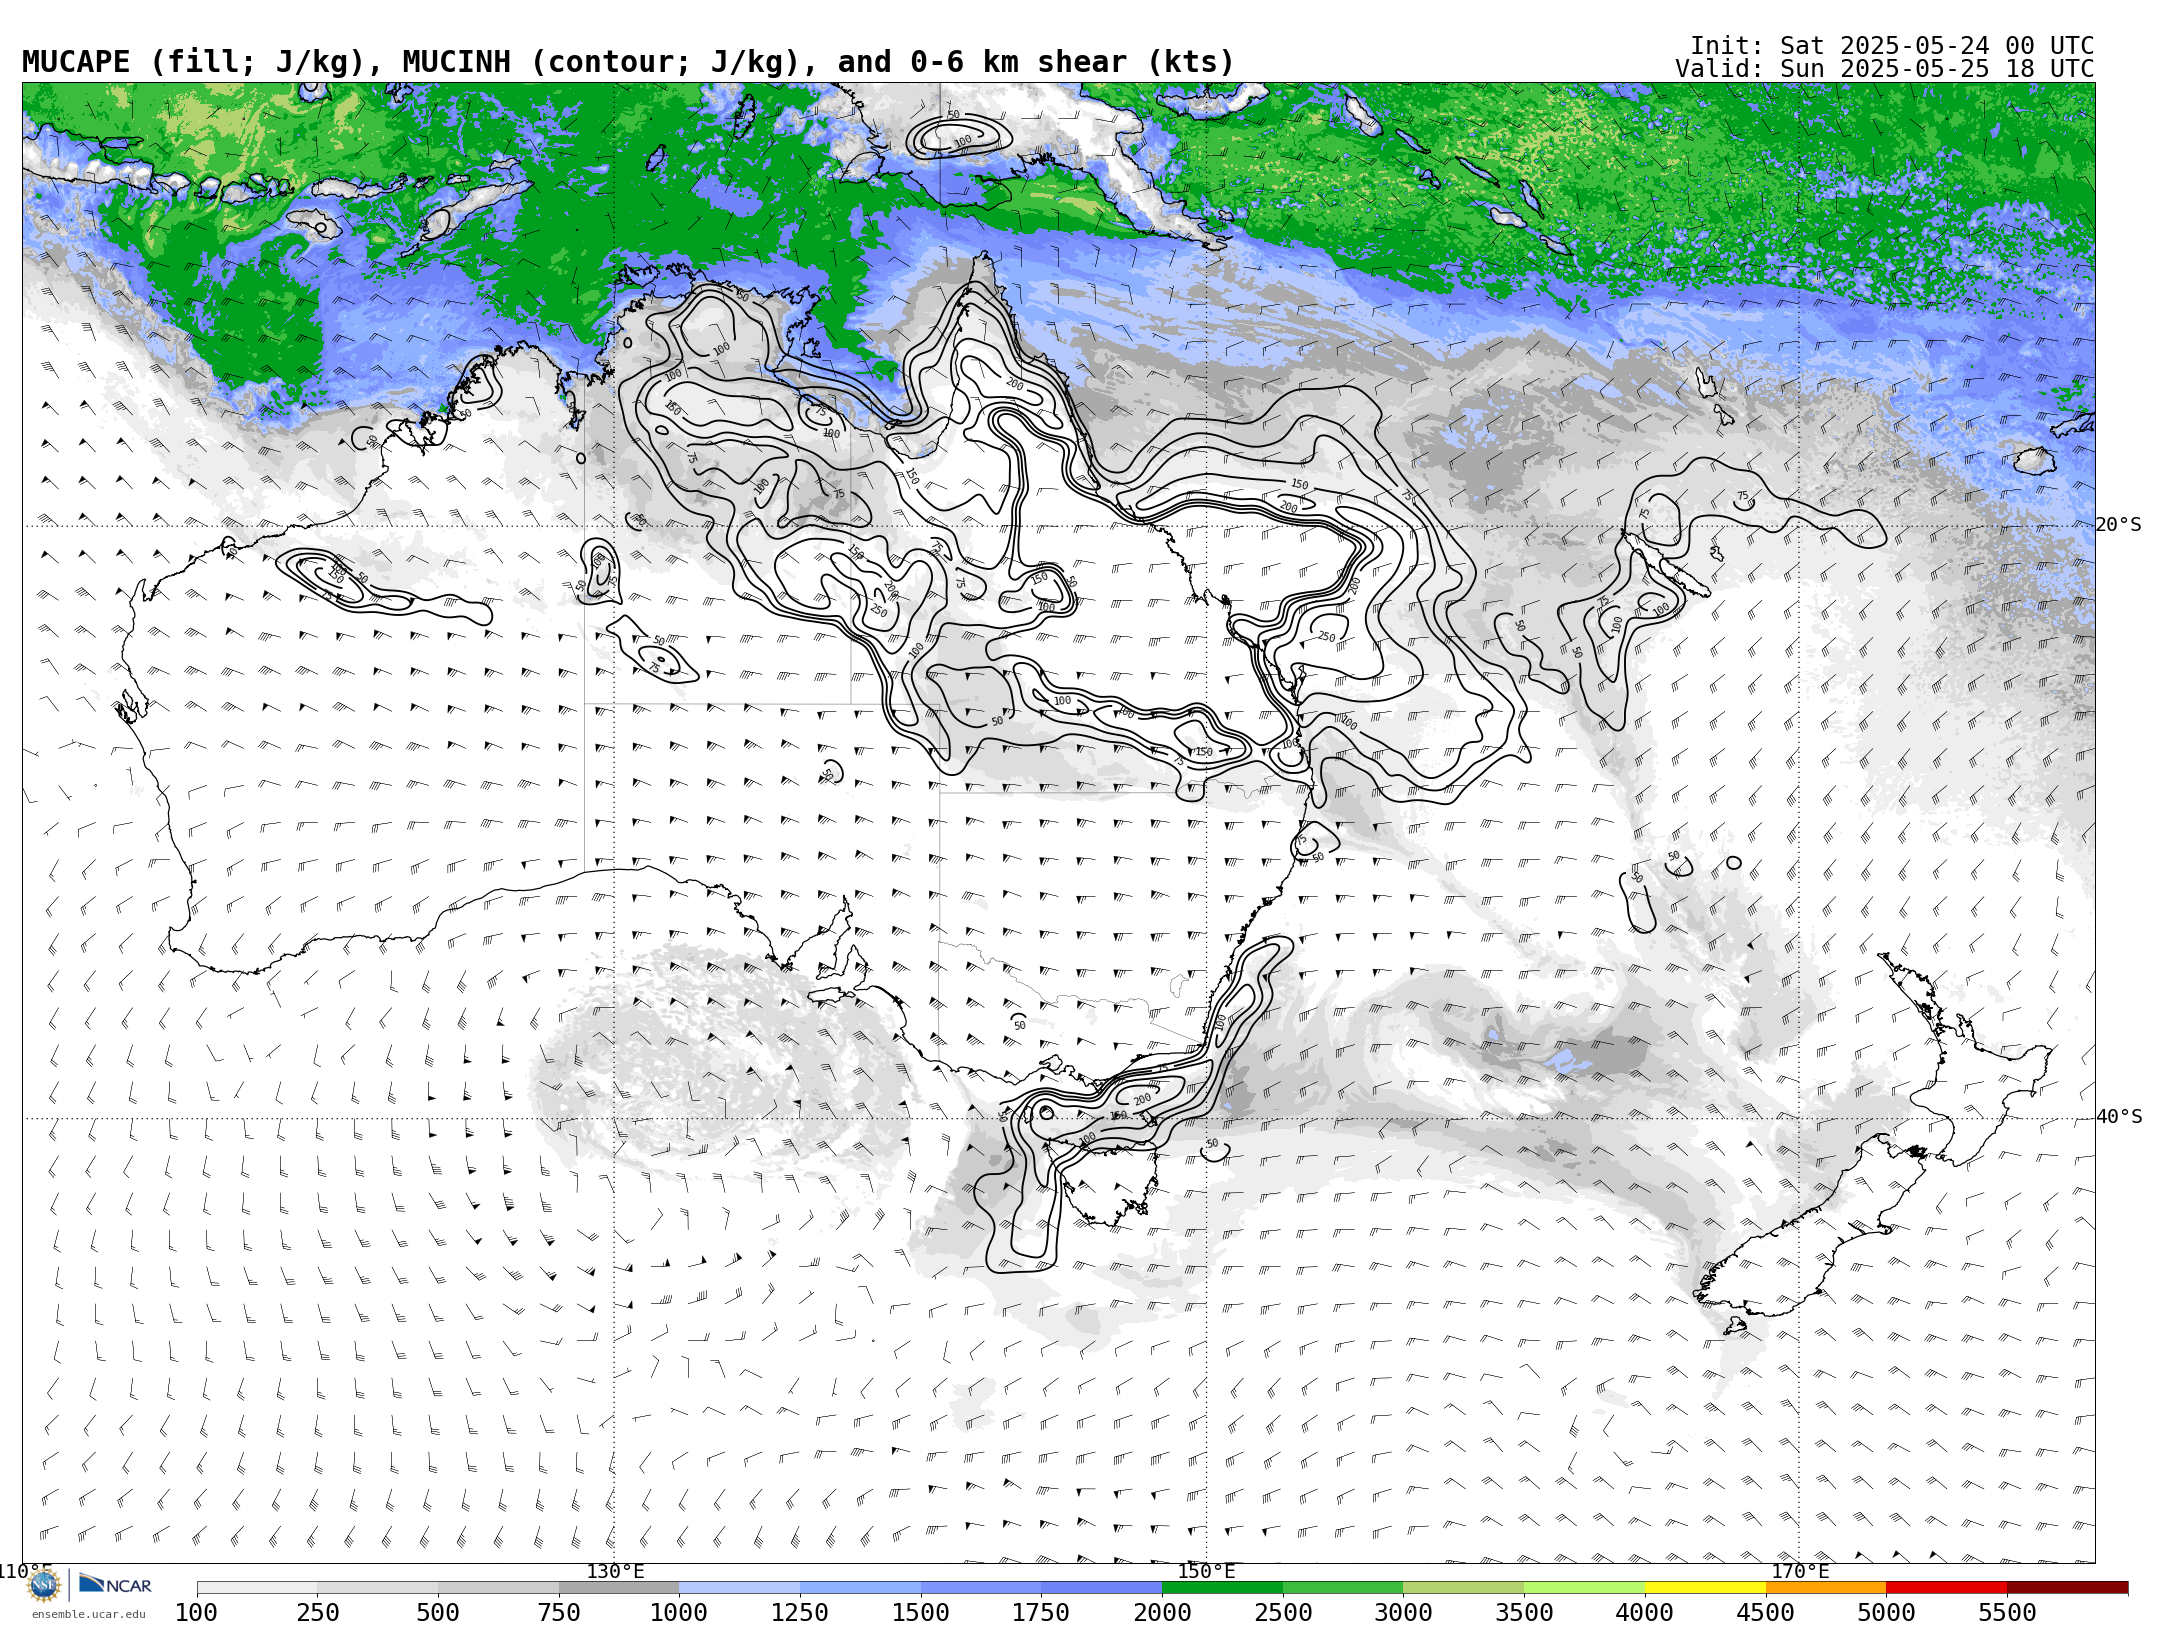Click the 130°E longitude label
2160x1626 pixels.
click(615, 1572)
